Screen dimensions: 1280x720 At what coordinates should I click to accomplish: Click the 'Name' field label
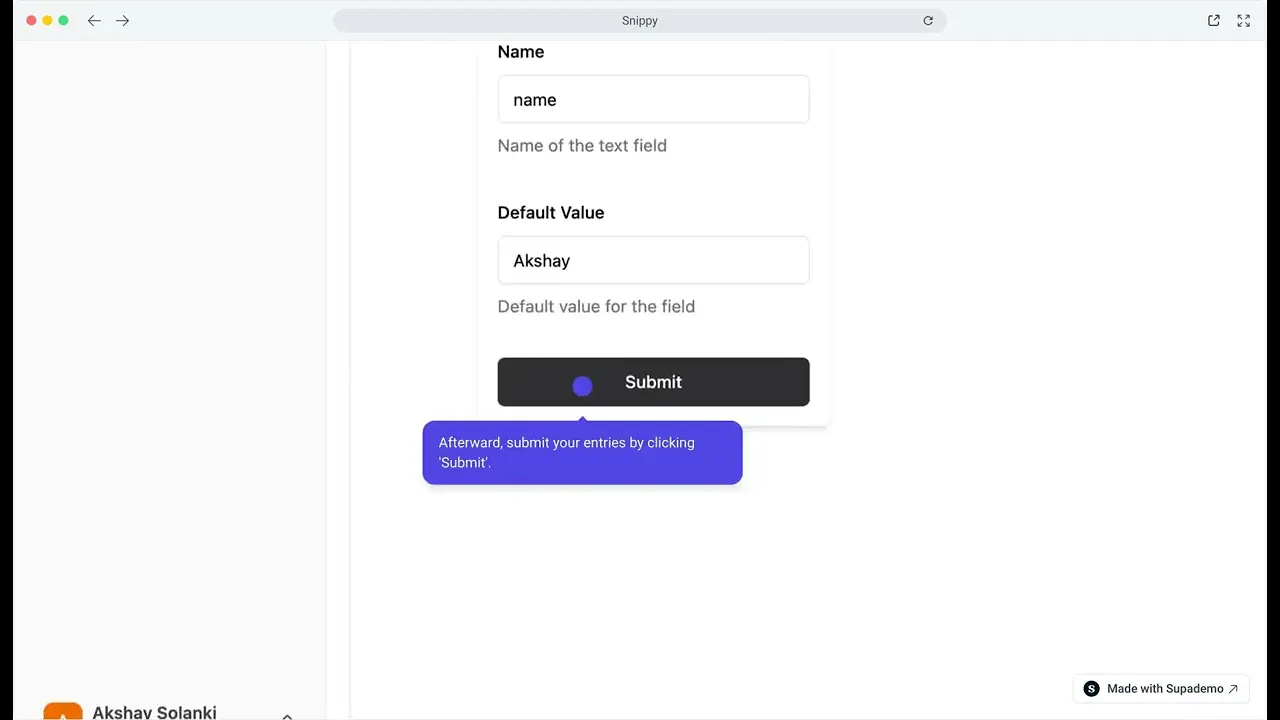coord(521,52)
